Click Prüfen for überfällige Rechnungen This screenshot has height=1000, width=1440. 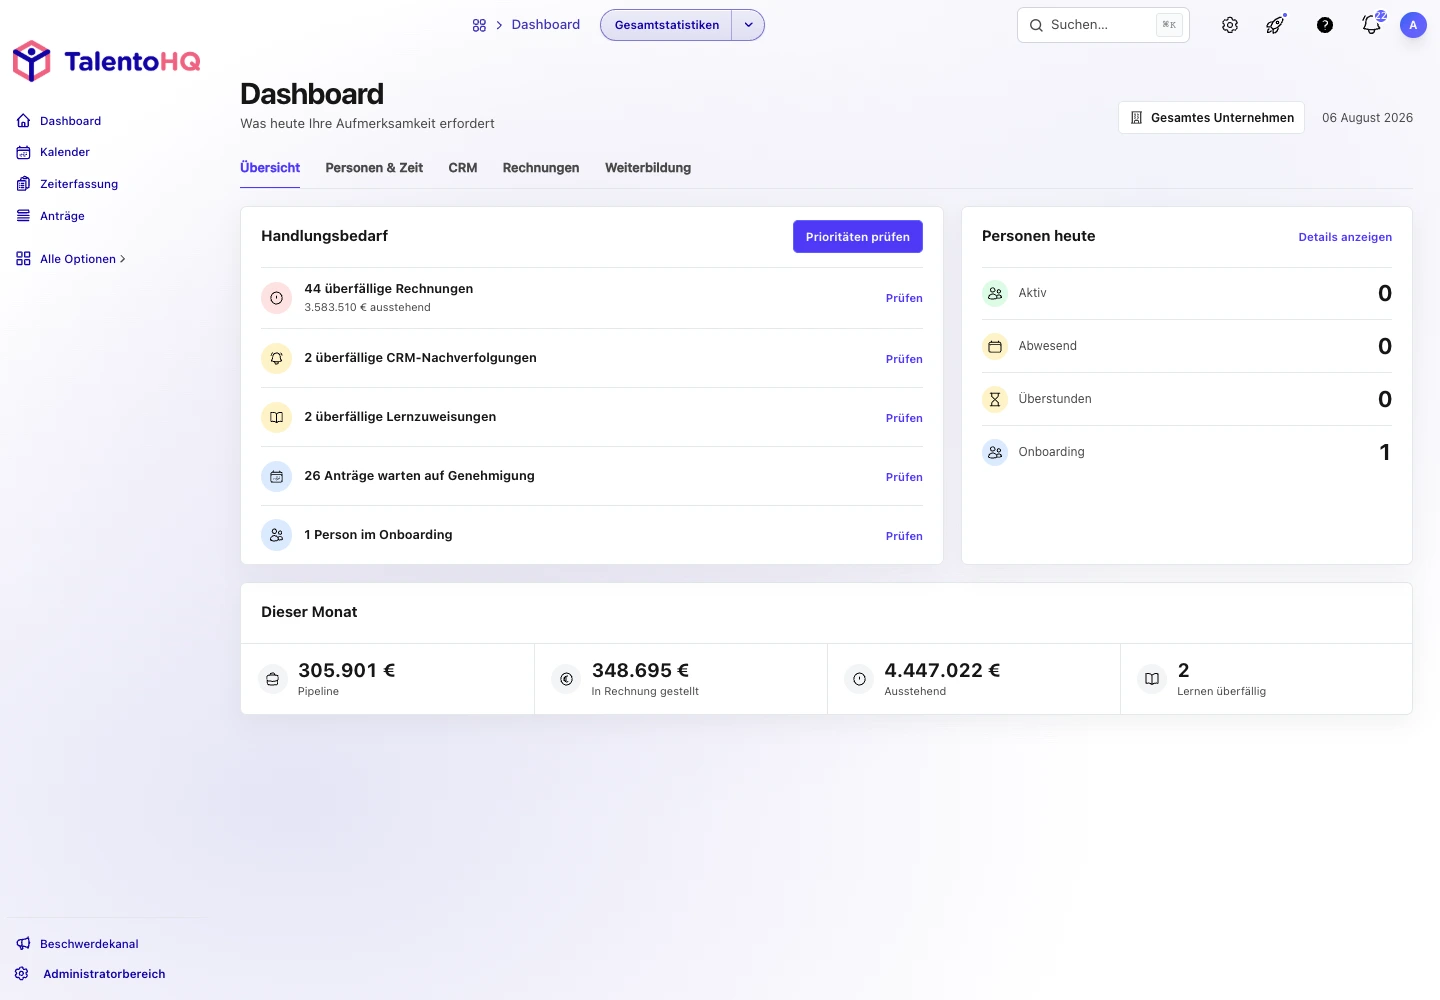904,298
